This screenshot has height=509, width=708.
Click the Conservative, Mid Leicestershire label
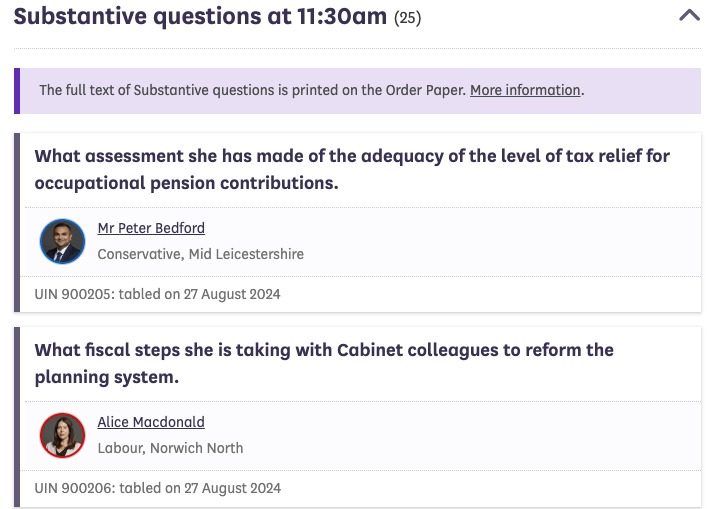pyautogui.click(x=200, y=254)
